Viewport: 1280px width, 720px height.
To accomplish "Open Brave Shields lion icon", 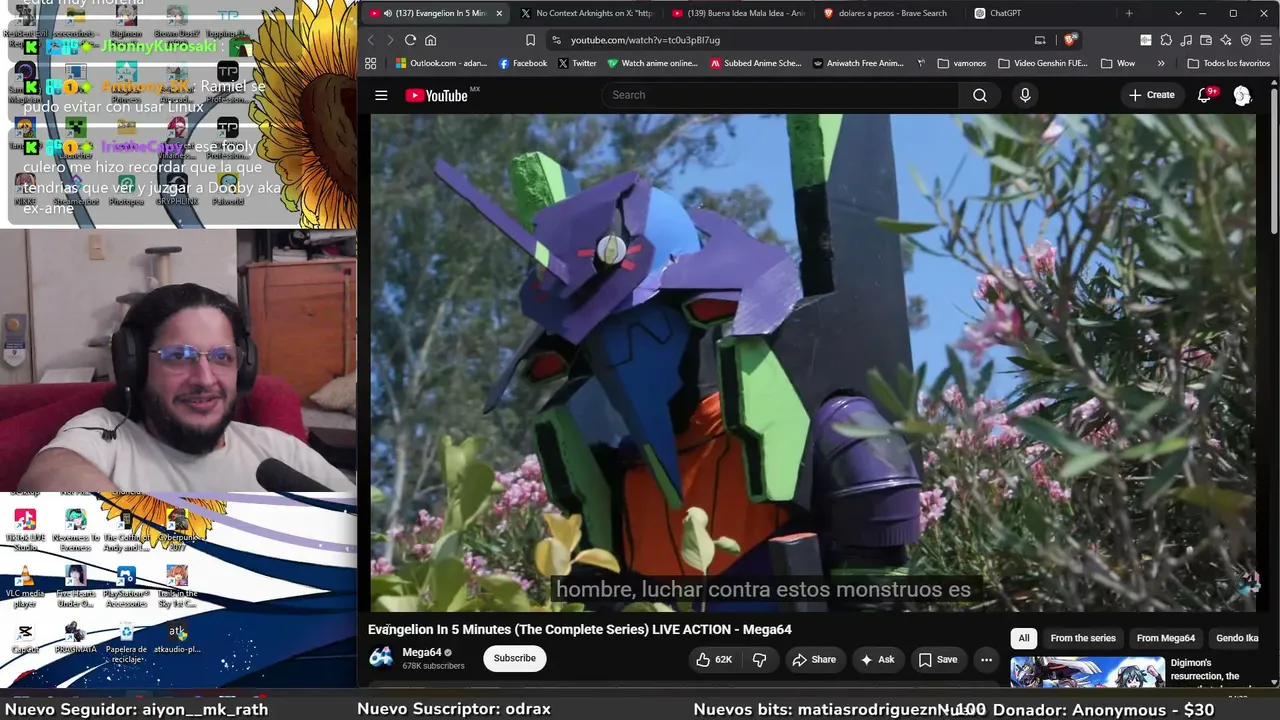I will click(x=1070, y=40).
